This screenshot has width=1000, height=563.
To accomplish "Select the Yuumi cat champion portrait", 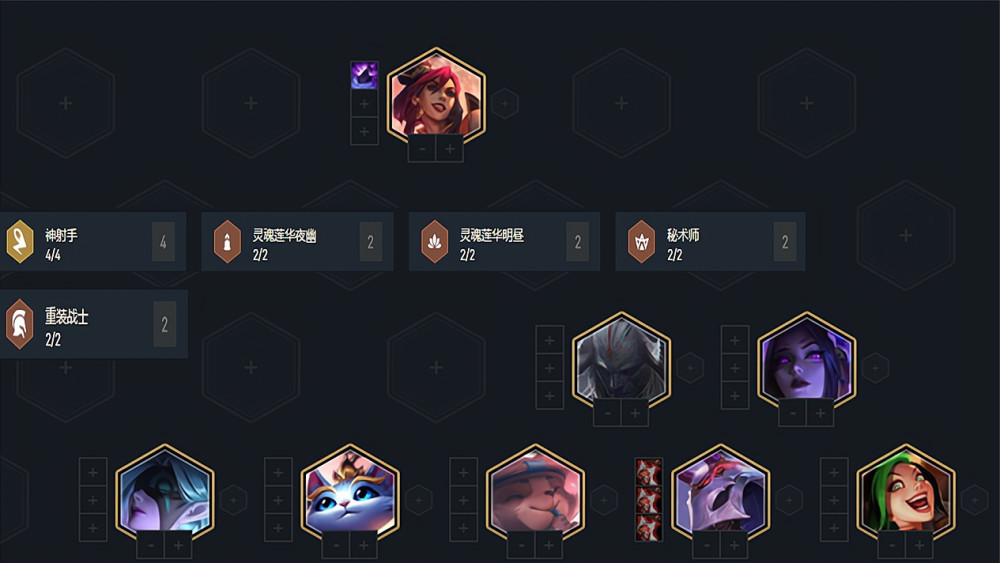I will tap(350, 493).
